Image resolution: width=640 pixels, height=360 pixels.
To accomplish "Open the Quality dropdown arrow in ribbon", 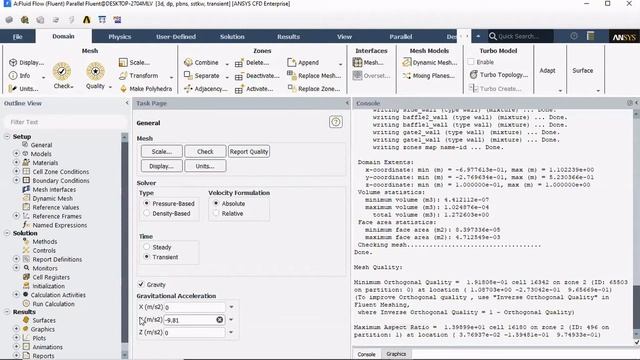I will pos(110,87).
